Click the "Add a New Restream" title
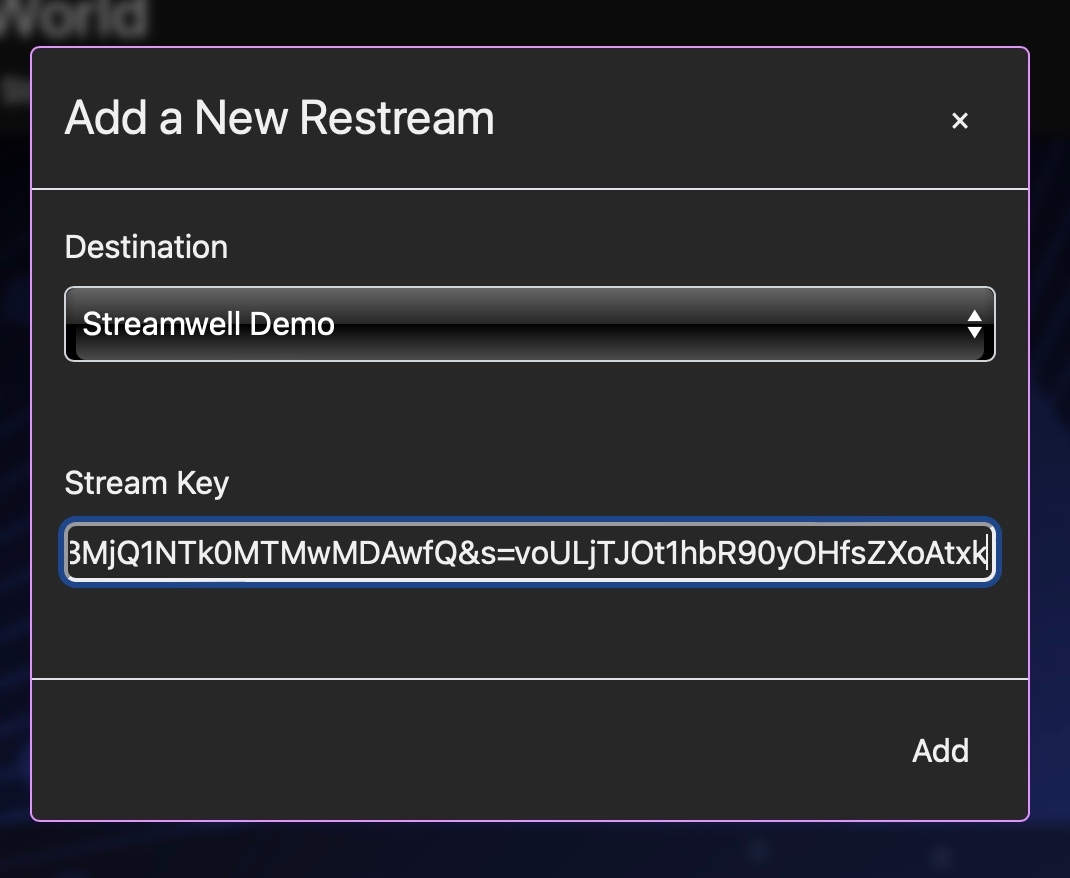This screenshot has height=878, width=1070. 279,118
